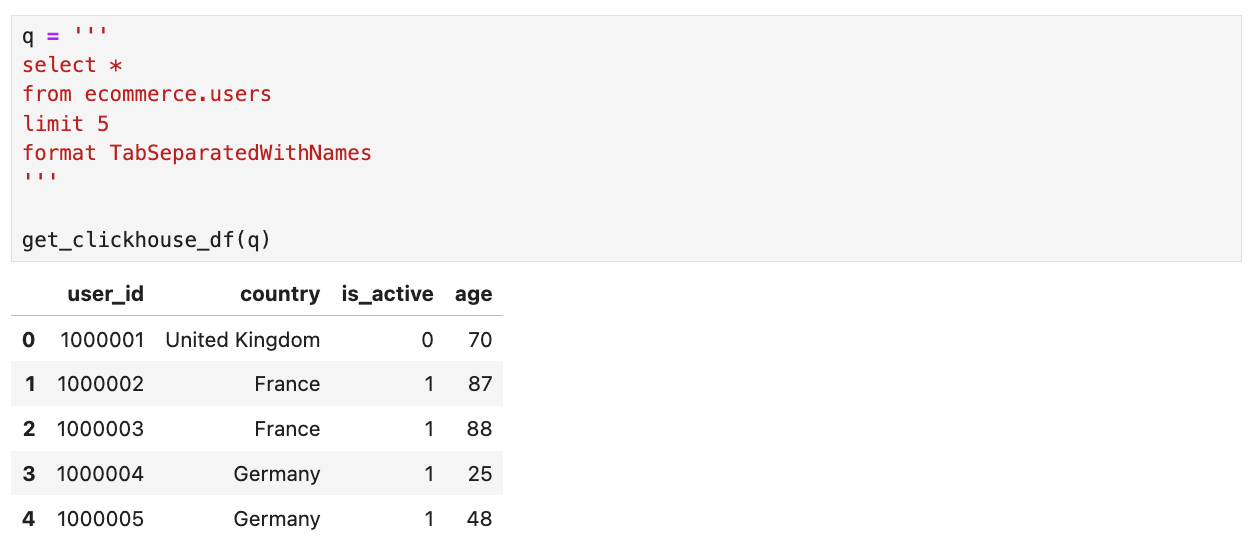The height and width of the screenshot is (552, 1254).
Task: Click the France cell for user 1000002
Action: click(287, 384)
